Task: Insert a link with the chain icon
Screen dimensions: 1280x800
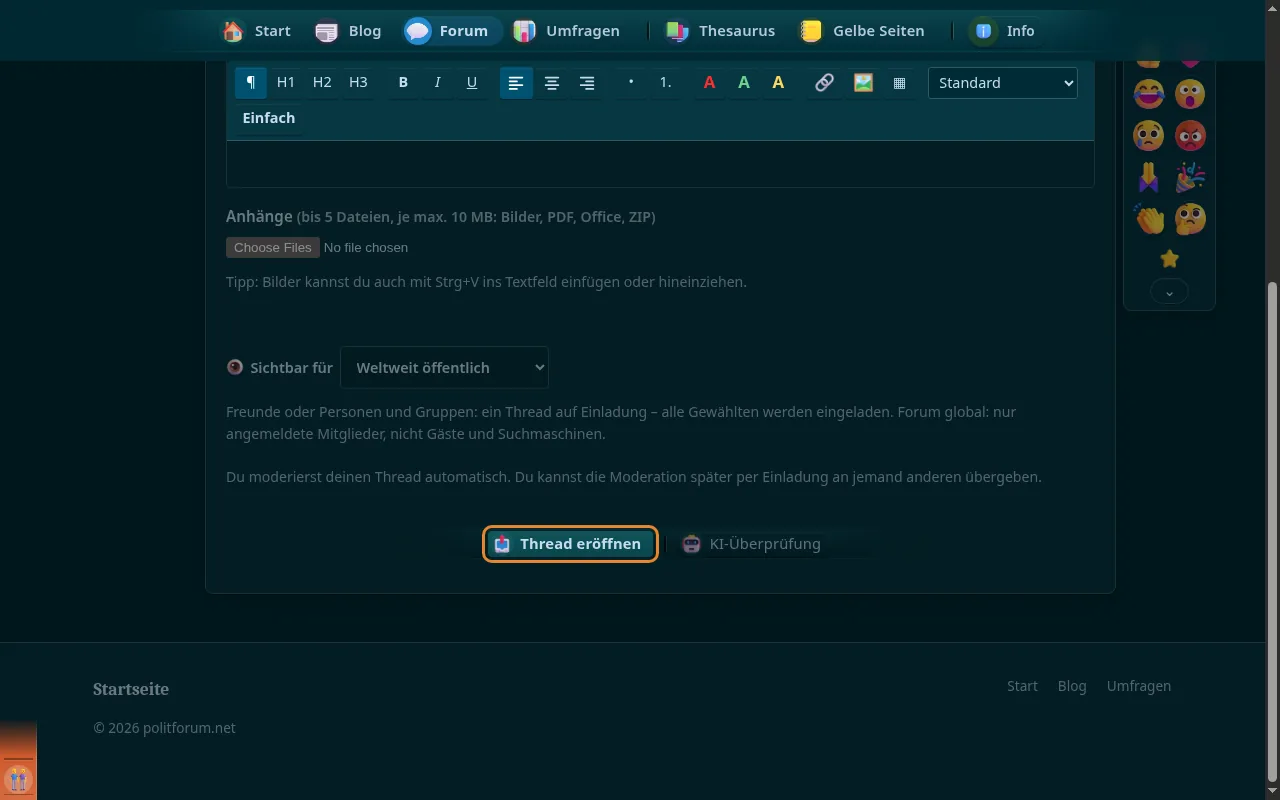Action: [x=824, y=83]
